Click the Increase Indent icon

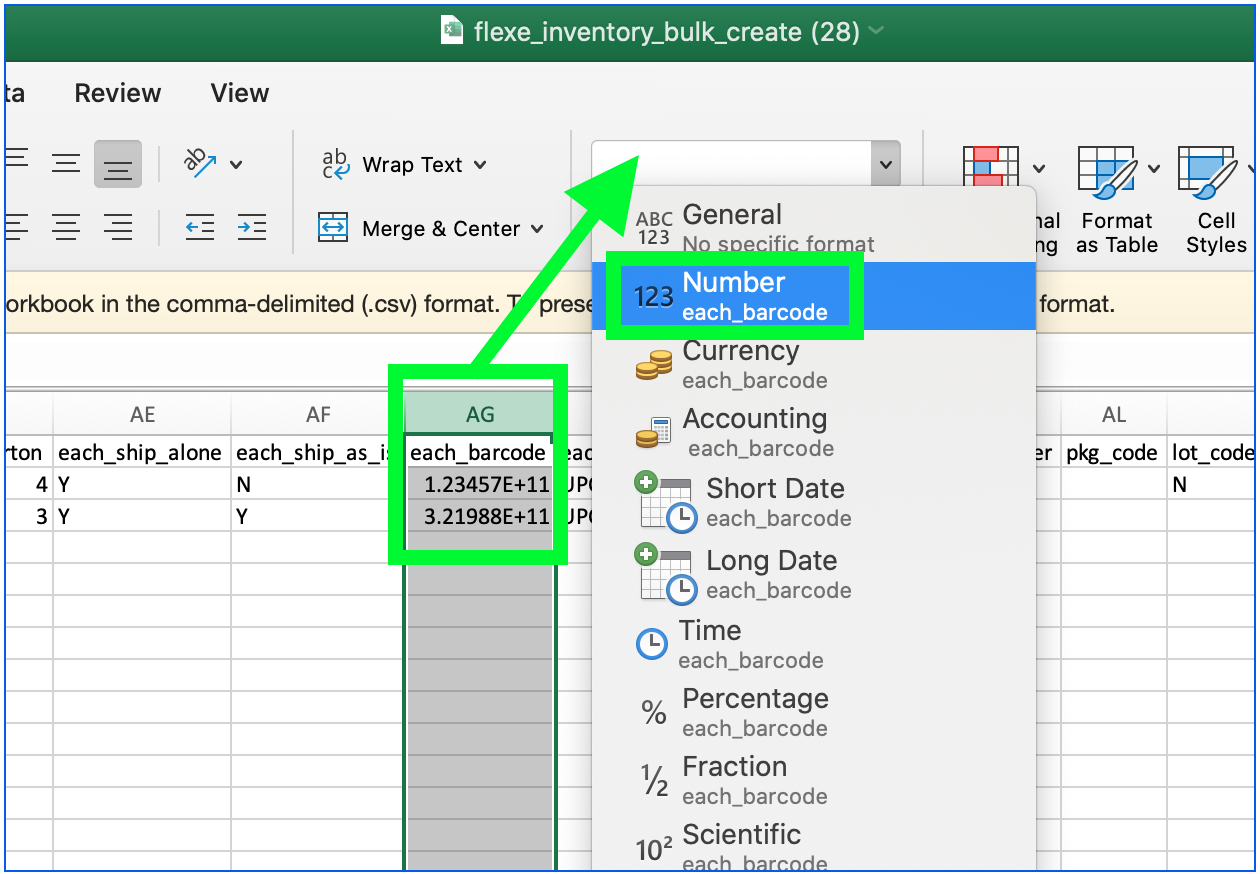click(251, 227)
